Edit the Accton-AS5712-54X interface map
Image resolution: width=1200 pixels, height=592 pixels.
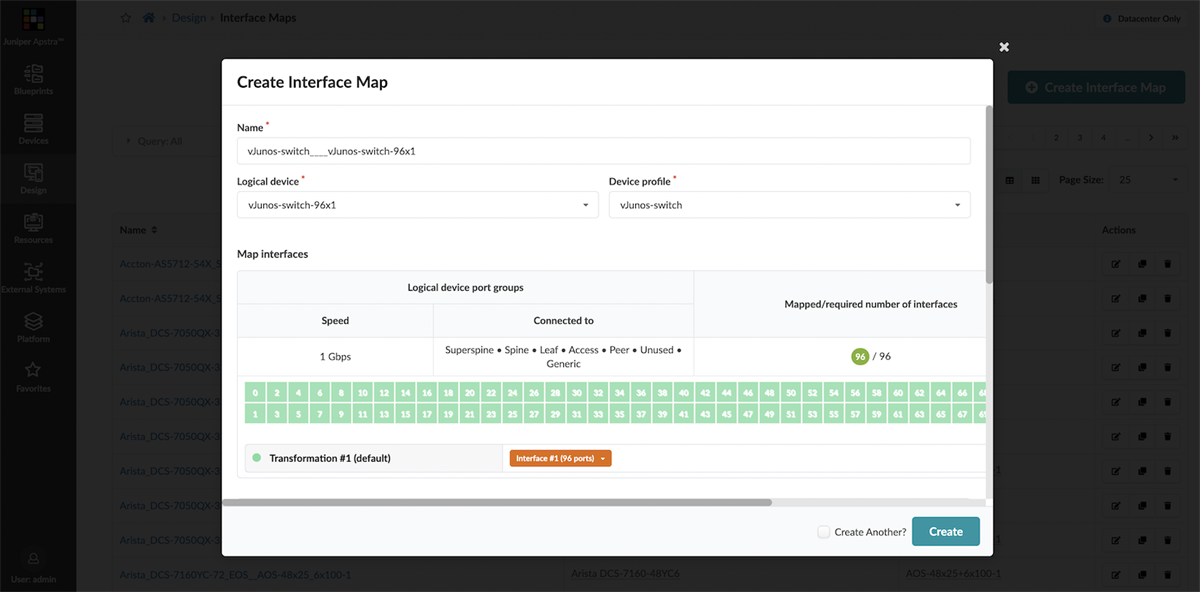pyautogui.click(x=1115, y=264)
